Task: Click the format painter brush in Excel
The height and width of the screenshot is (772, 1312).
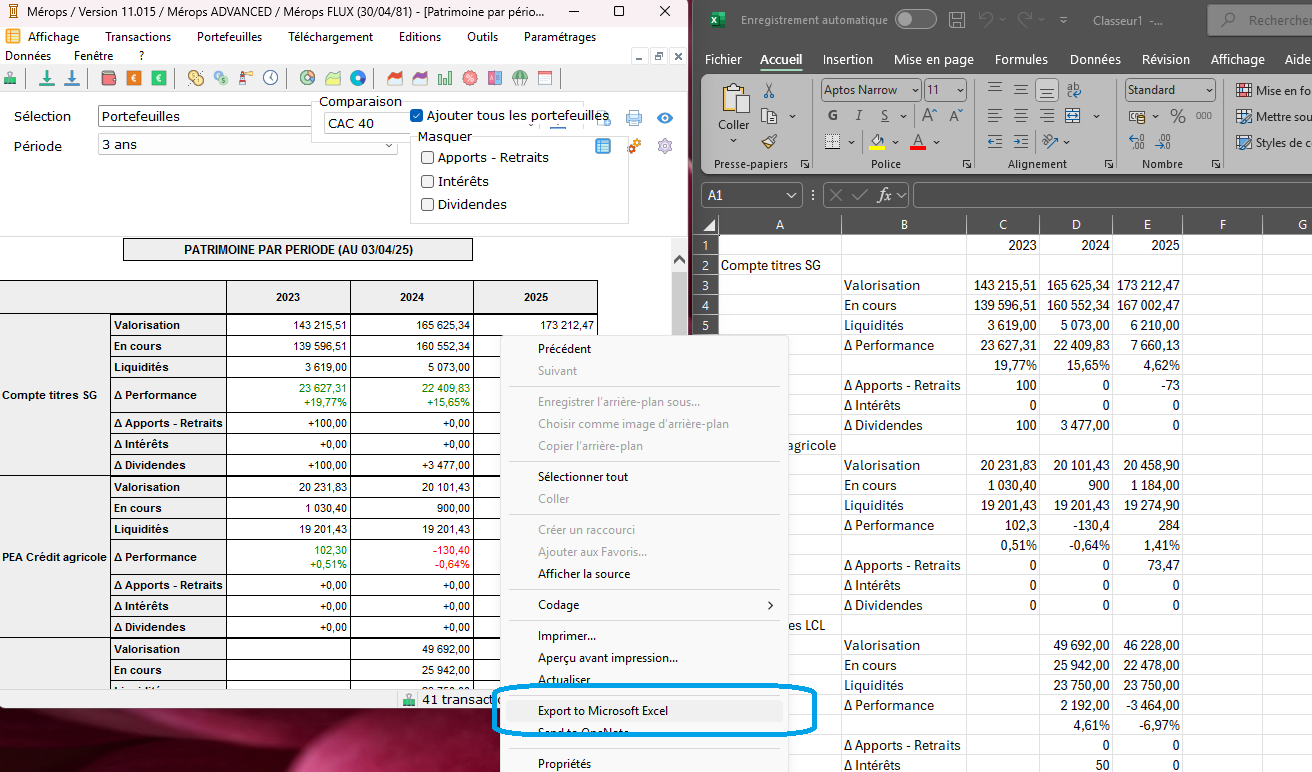Action: (768, 141)
